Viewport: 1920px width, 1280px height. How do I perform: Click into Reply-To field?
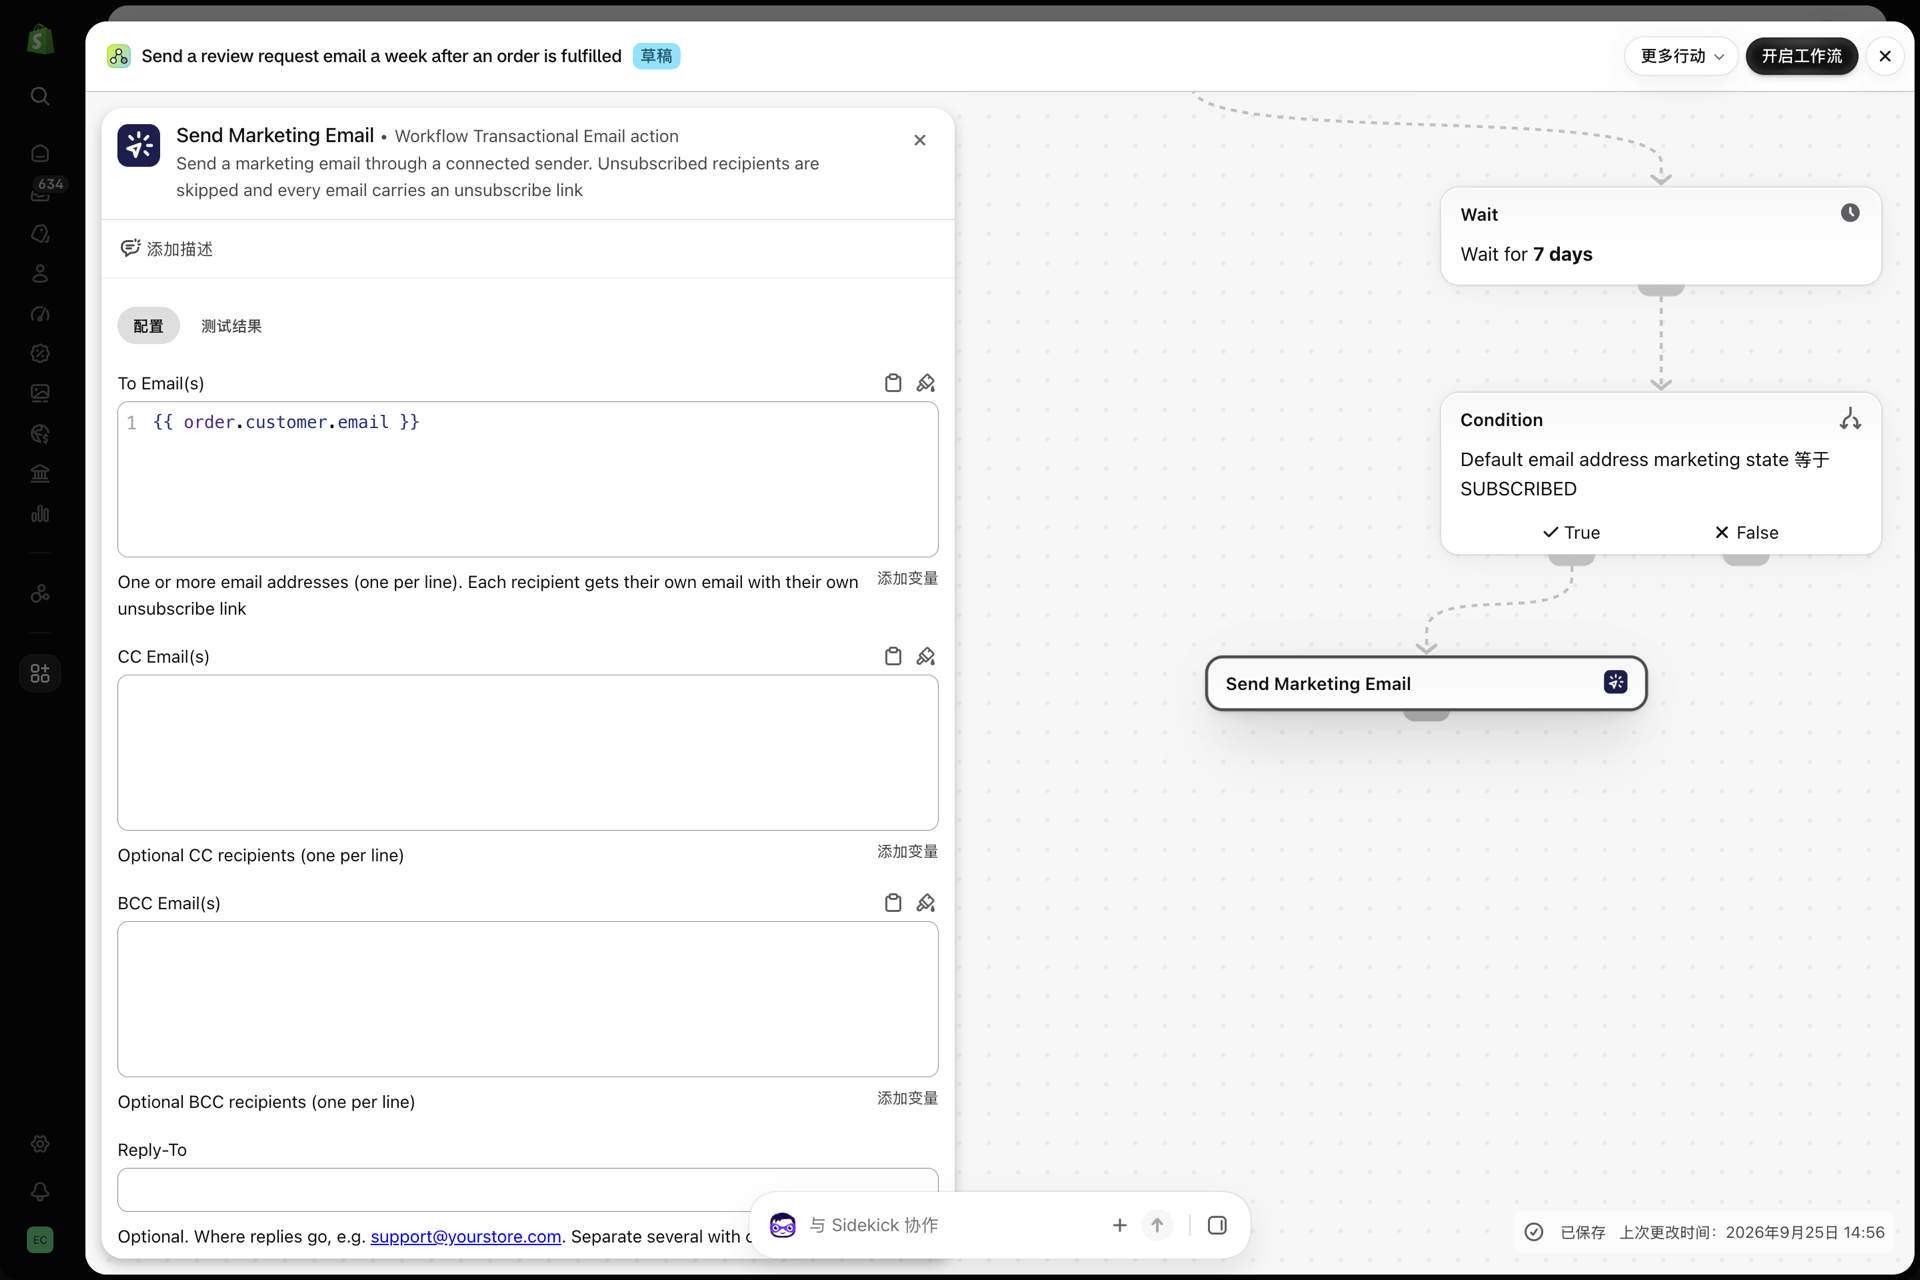point(528,1189)
